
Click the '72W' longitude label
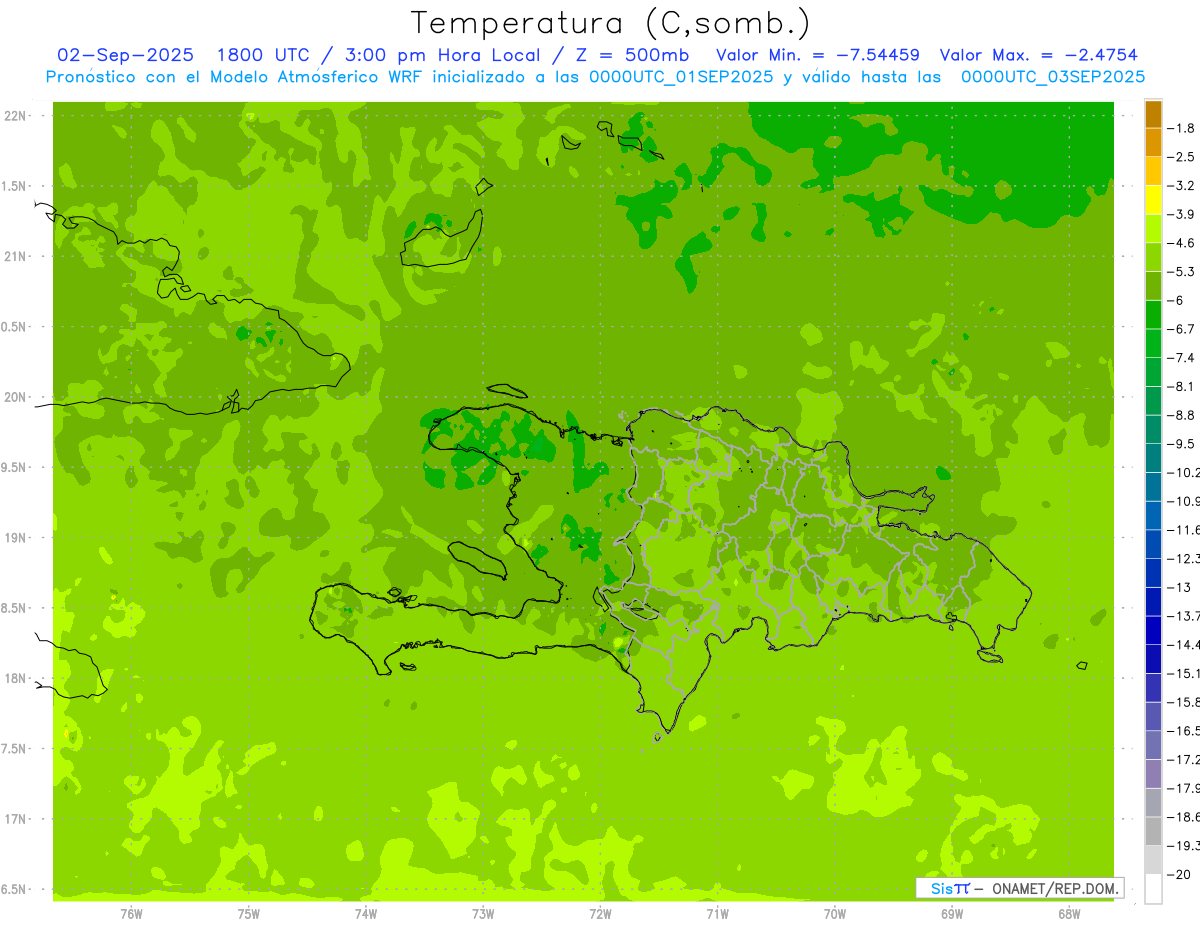coord(601,914)
